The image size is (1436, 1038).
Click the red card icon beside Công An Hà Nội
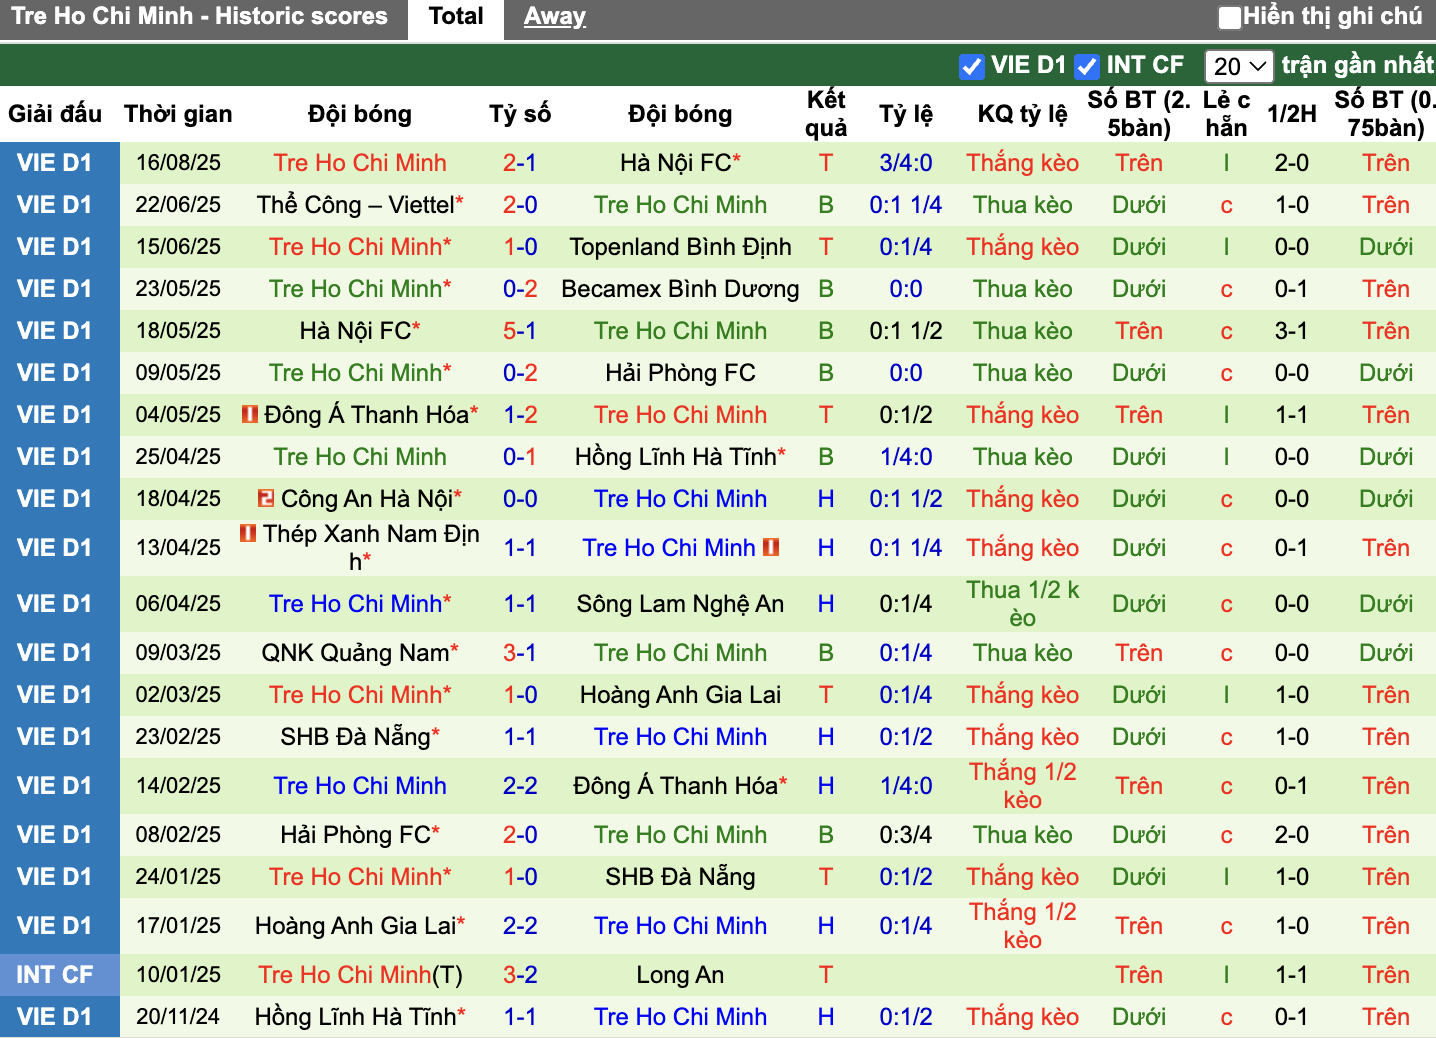coord(265,497)
